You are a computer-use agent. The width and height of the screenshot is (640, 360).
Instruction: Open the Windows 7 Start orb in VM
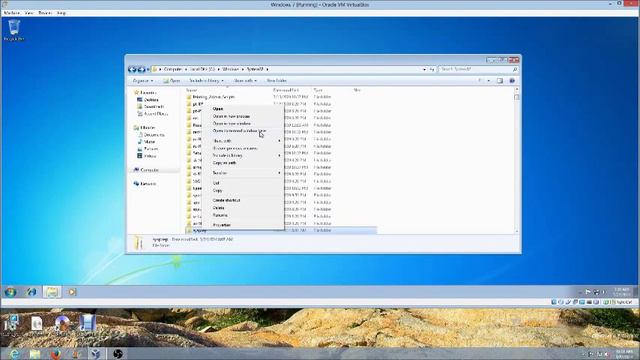(x=11, y=292)
